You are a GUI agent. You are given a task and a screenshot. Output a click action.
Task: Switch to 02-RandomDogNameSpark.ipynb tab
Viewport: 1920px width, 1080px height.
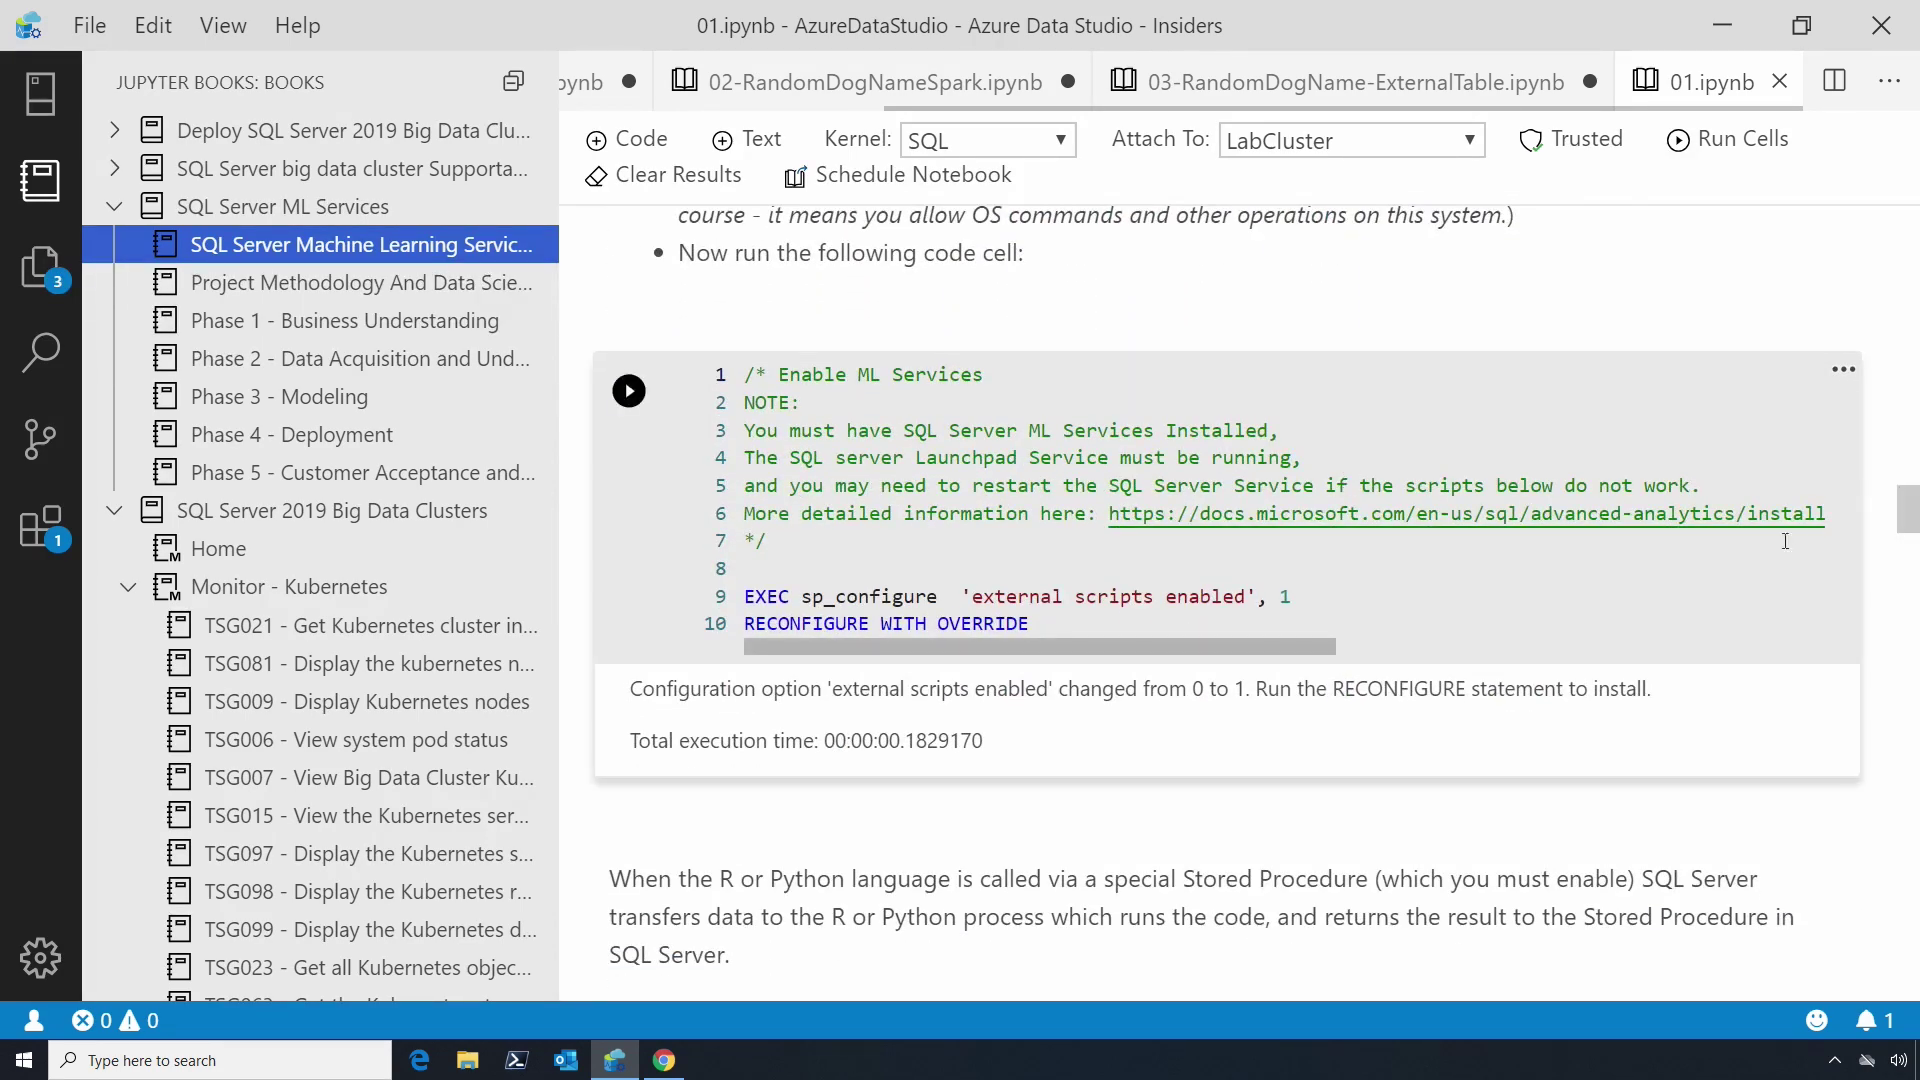pyautogui.click(x=873, y=81)
